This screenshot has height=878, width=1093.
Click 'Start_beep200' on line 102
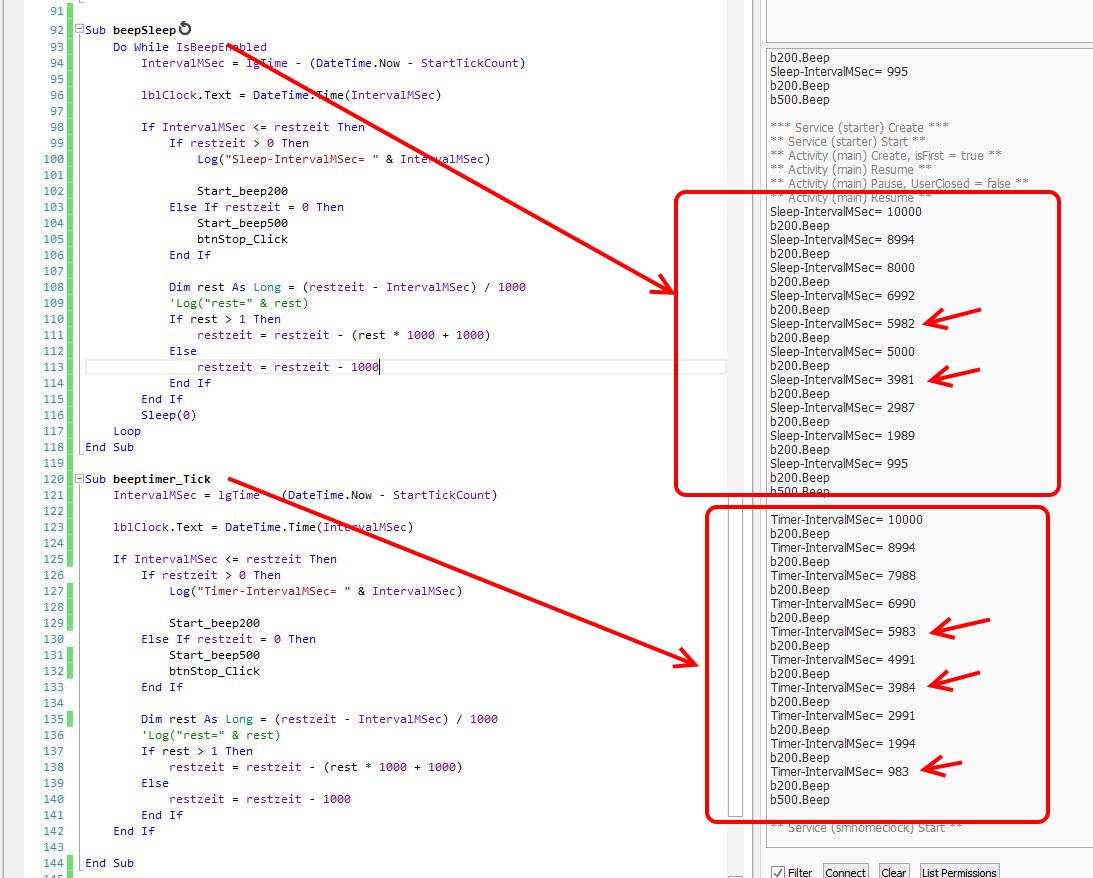pos(242,191)
